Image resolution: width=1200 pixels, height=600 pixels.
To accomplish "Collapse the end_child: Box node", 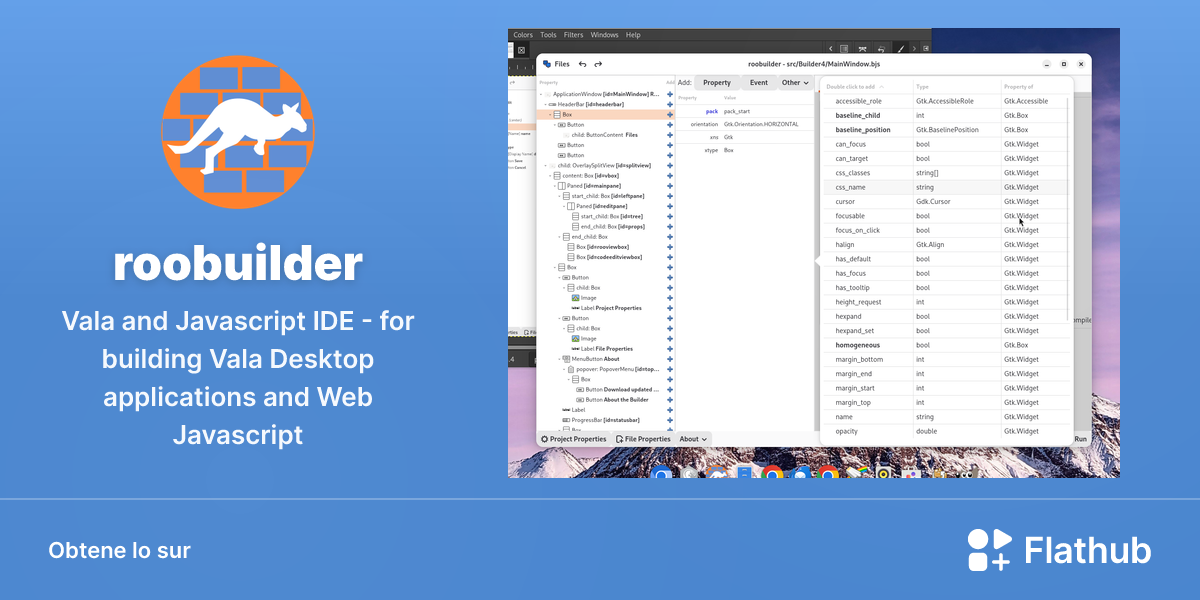I will coord(560,237).
